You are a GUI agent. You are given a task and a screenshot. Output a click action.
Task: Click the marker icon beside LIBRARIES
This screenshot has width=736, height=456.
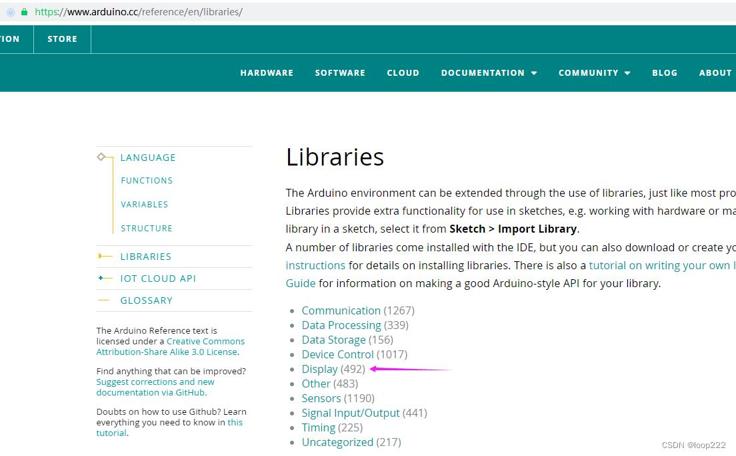(x=100, y=256)
